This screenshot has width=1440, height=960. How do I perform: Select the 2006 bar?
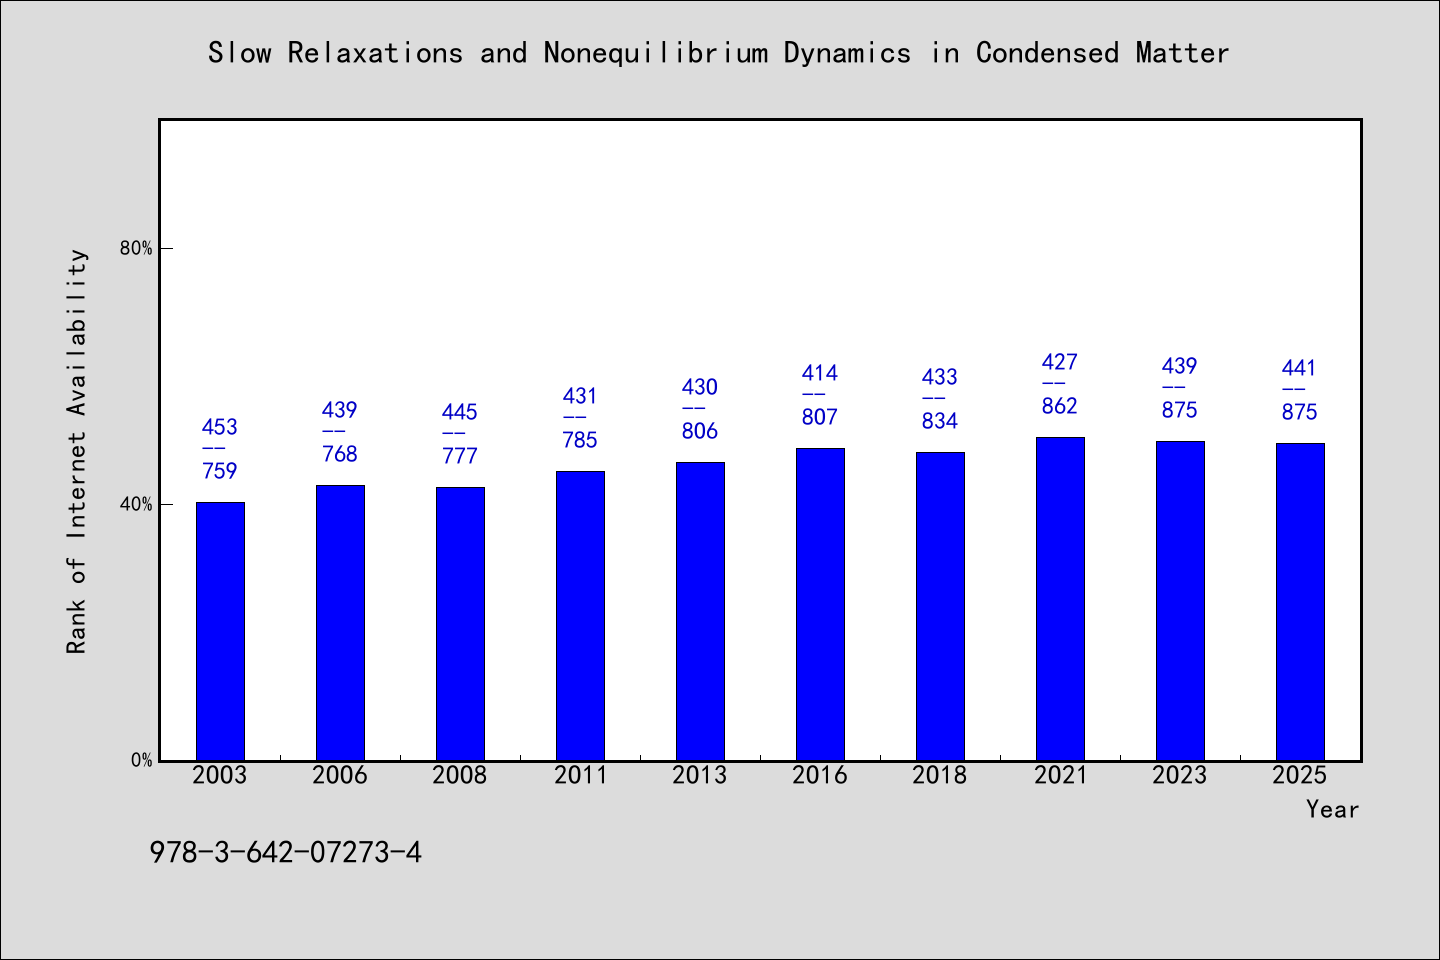click(x=340, y=623)
